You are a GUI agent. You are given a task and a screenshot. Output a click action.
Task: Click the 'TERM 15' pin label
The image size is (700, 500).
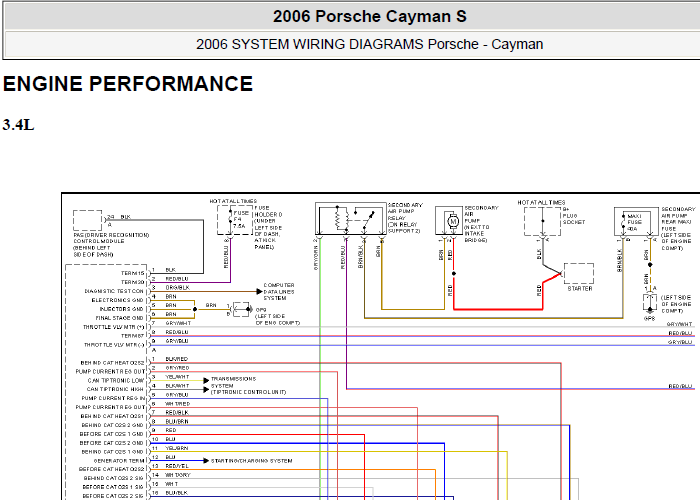pyautogui.click(x=133, y=273)
